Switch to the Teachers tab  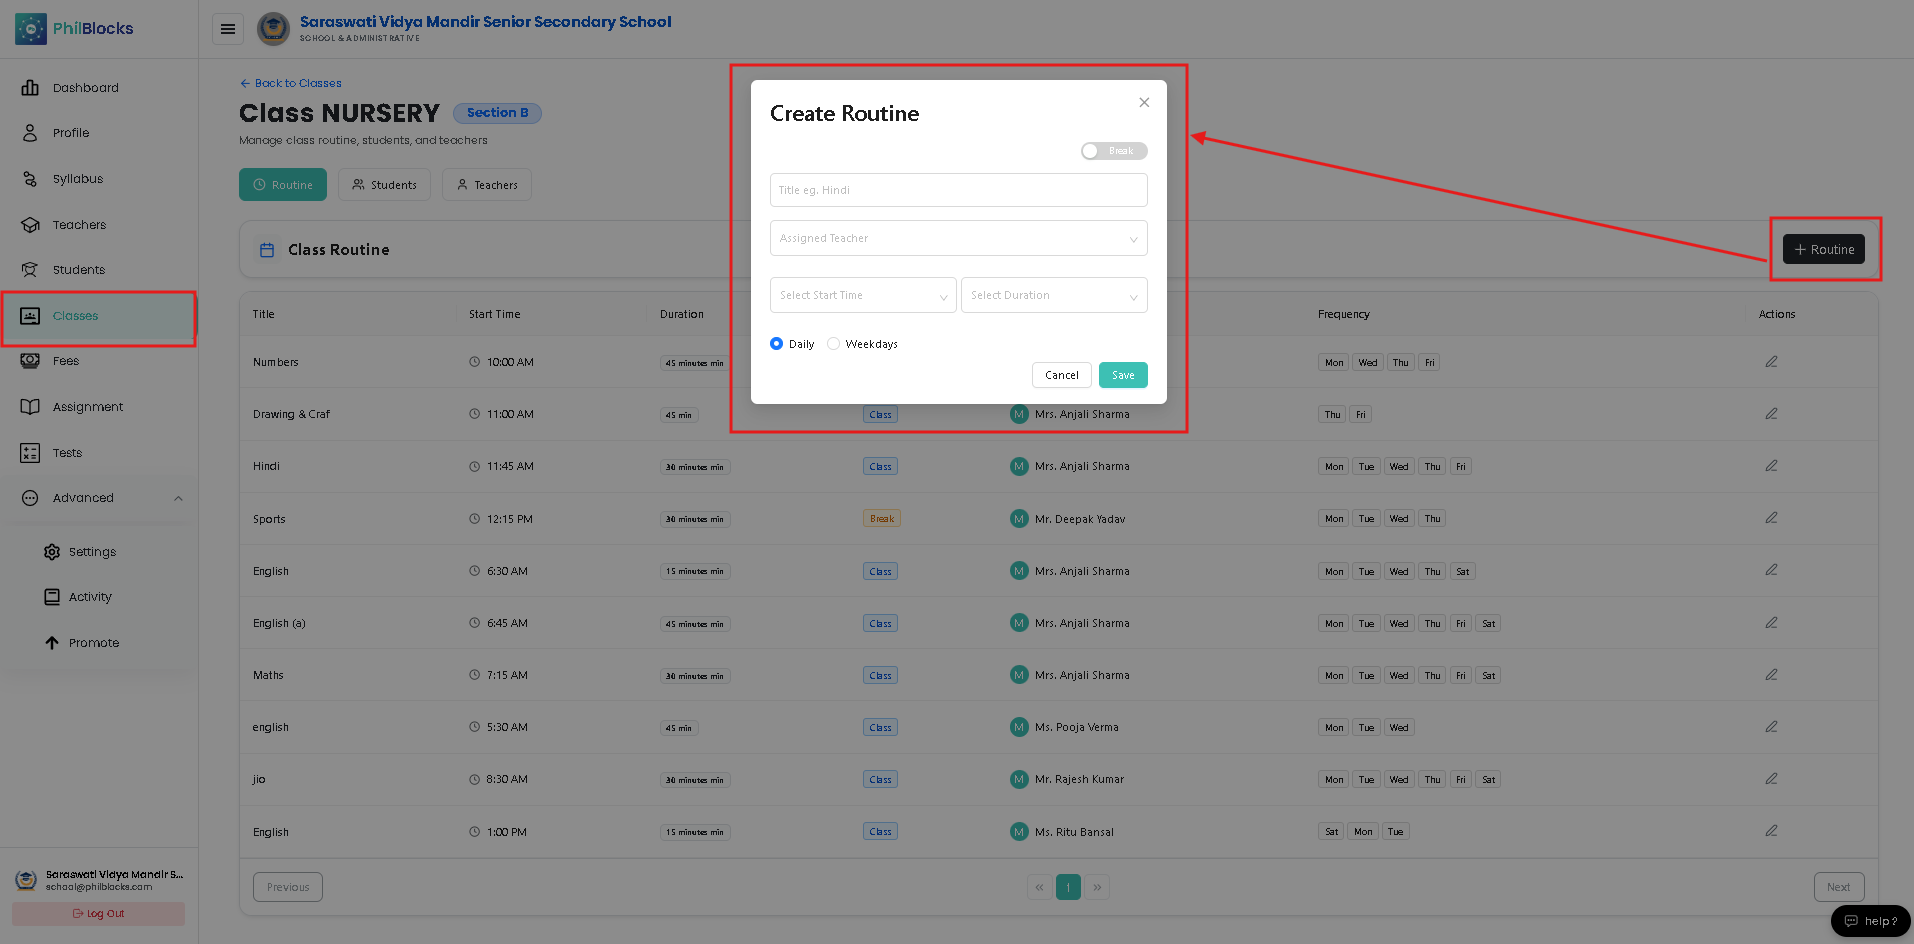pos(487,185)
